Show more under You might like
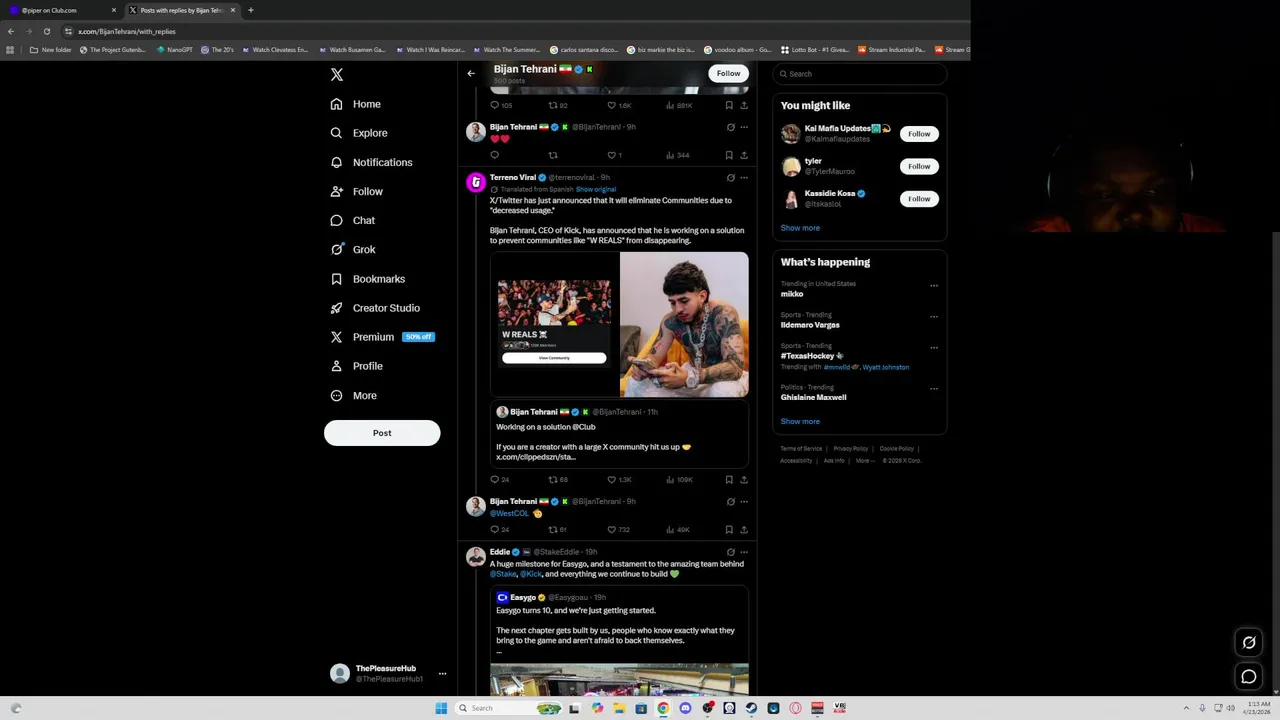The width and height of the screenshot is (1280, 720). tap(800, 228)
